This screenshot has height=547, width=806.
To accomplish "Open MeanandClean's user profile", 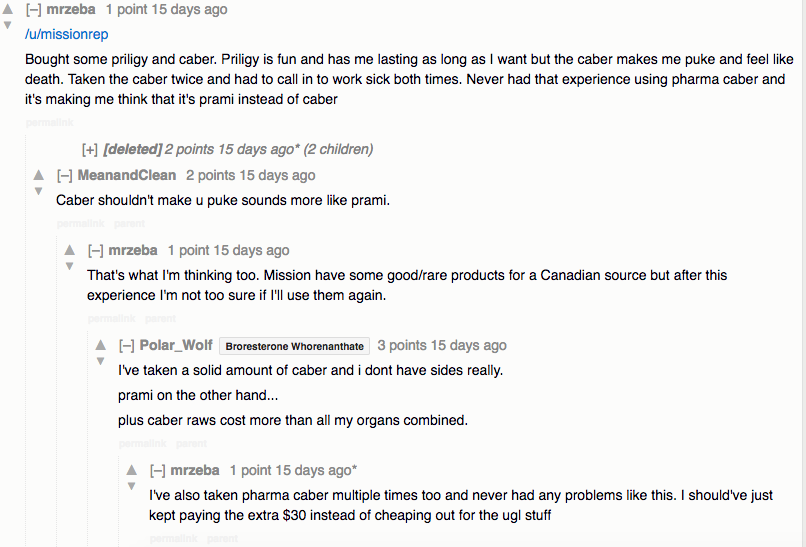I will pos(127,175).
